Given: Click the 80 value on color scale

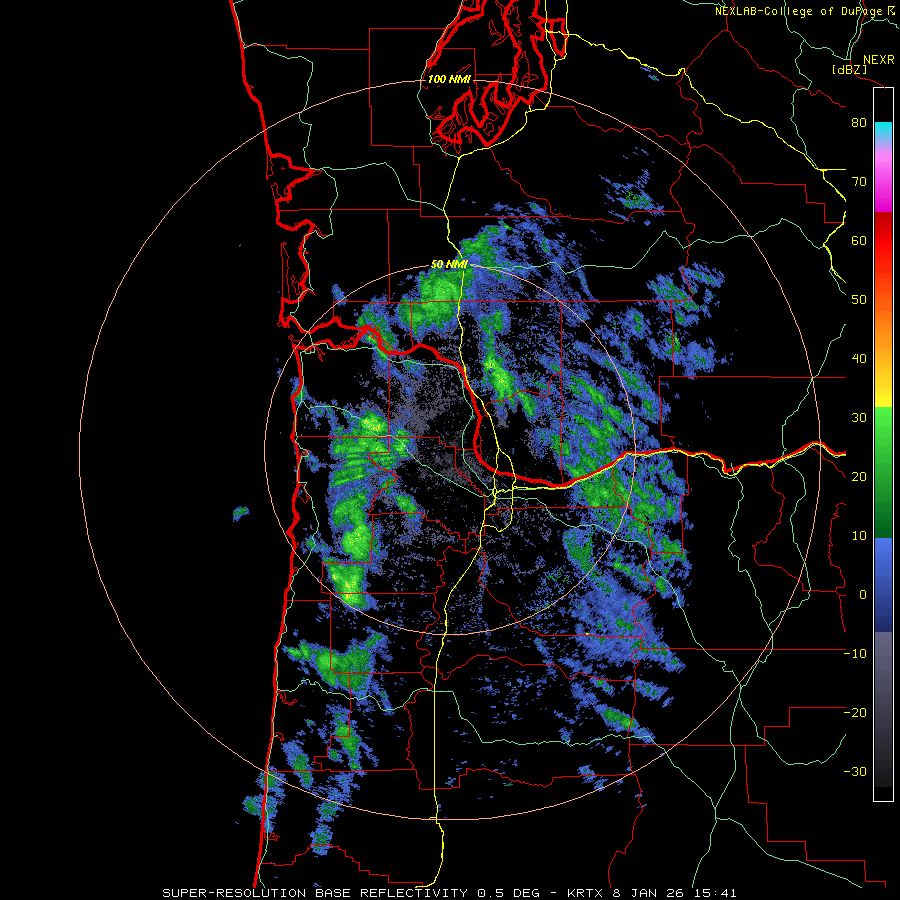Looking at the screenshot, I should coord(859,123).
